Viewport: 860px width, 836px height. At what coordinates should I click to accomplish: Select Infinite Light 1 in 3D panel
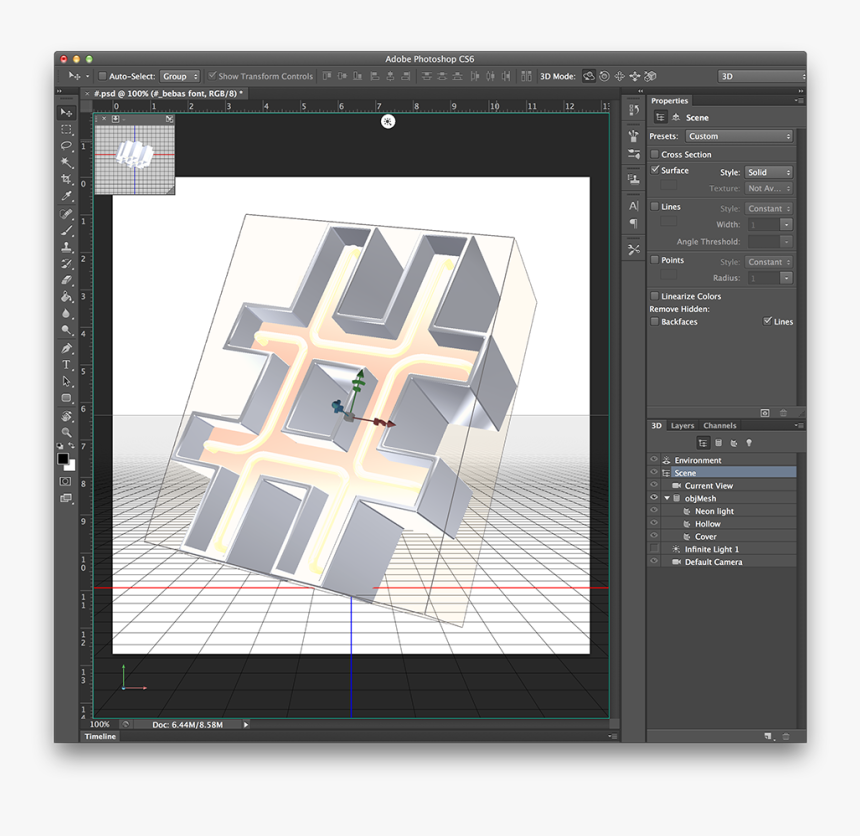click(711, 550)
